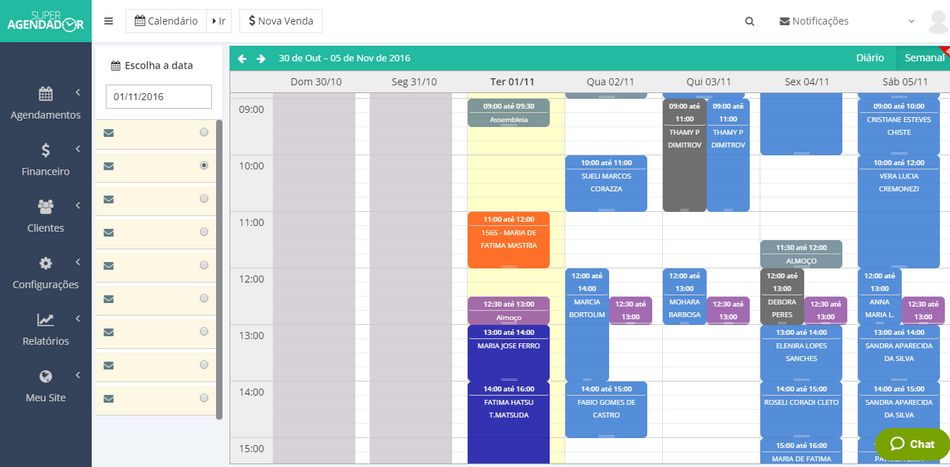Open Notificações
Image resolution: width=950 pixels, height=467 pixels.
[x=814, y=21]
